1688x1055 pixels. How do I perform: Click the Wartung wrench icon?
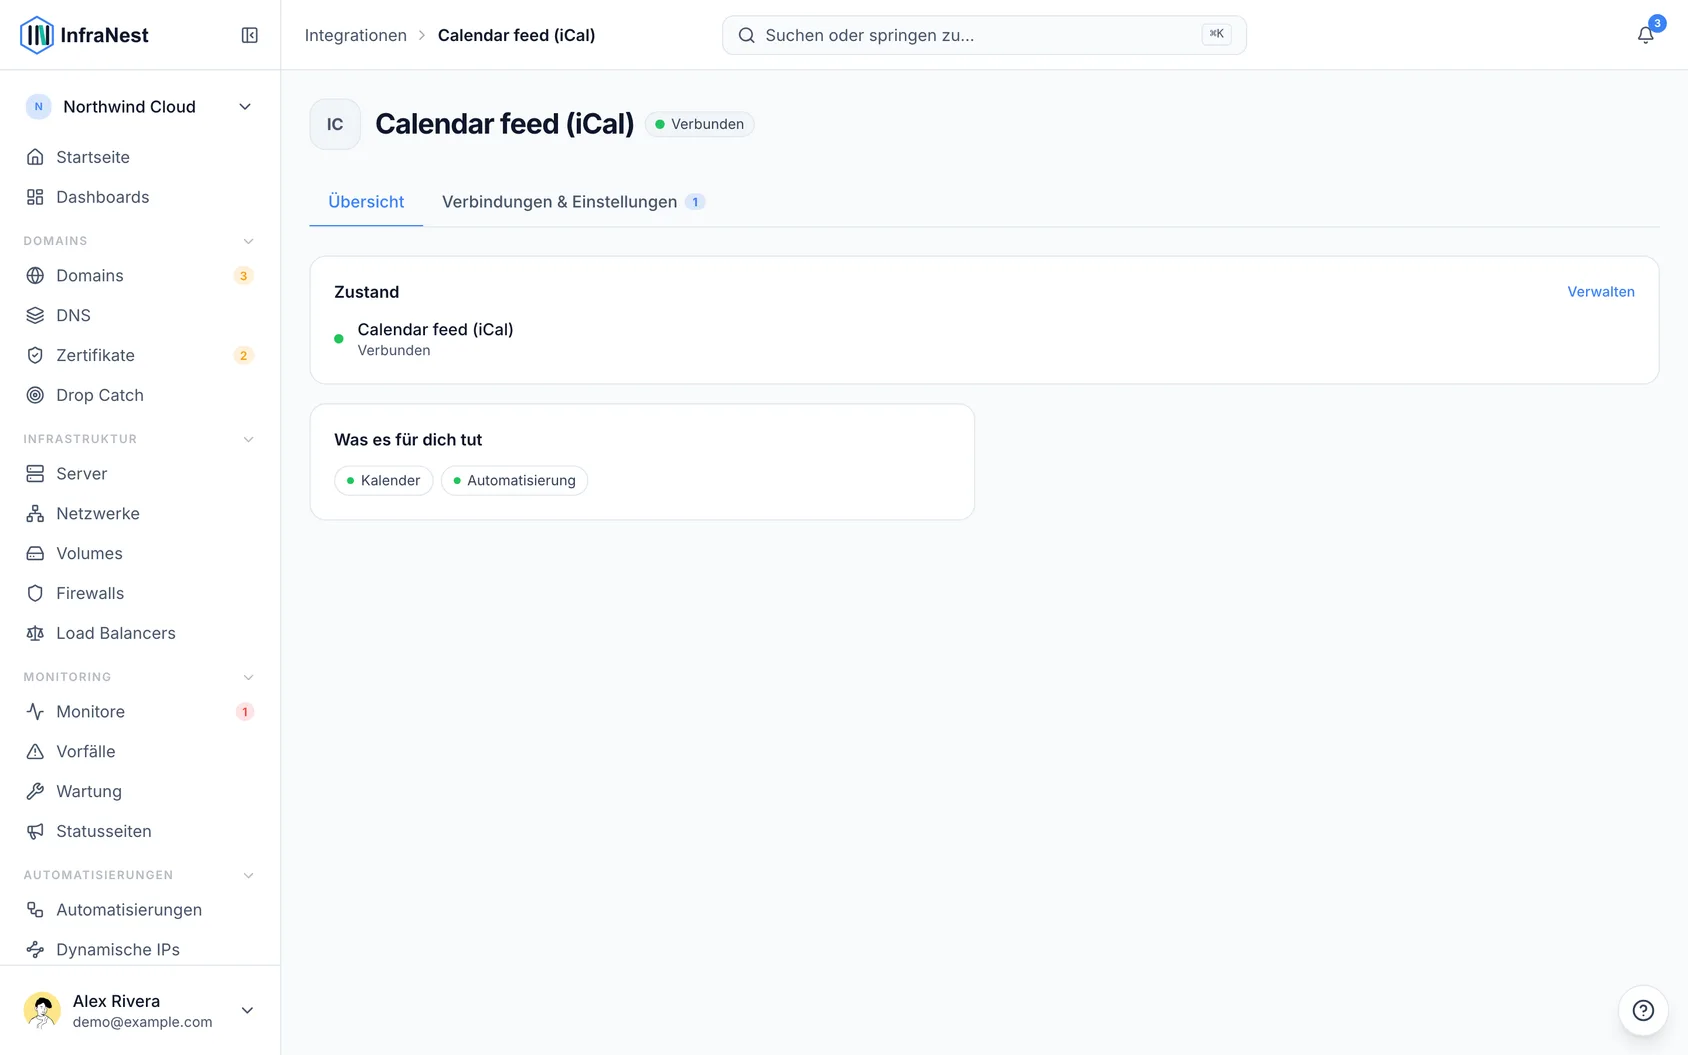pos(35,791)
